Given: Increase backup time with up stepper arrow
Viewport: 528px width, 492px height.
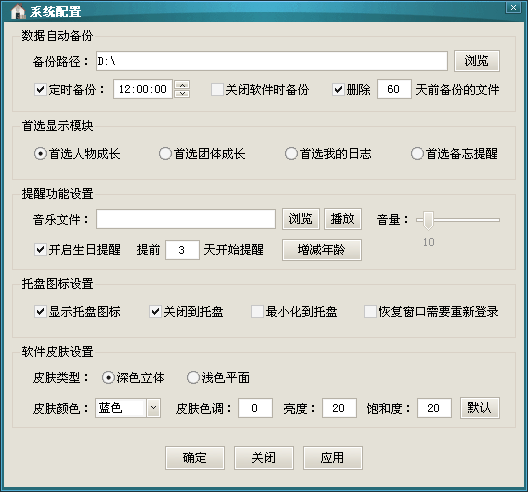Looking at the screenshot, I should click(182, 85).
